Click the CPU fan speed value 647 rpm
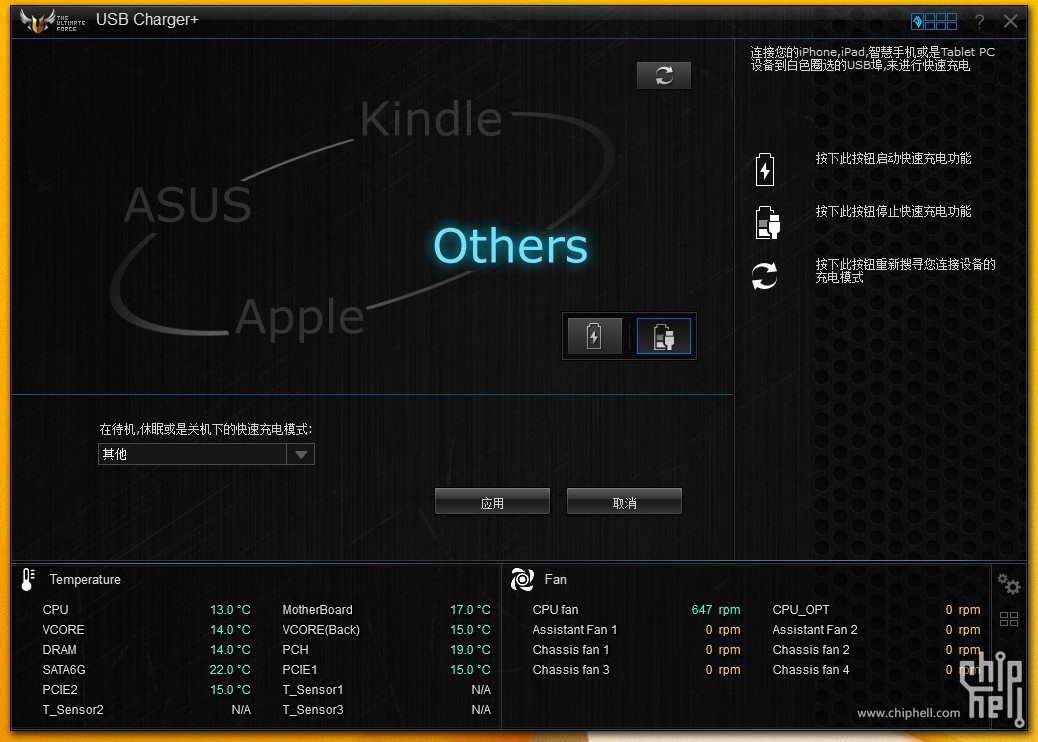The height and width of the screenshot is (742, 1038). (716, 610)
